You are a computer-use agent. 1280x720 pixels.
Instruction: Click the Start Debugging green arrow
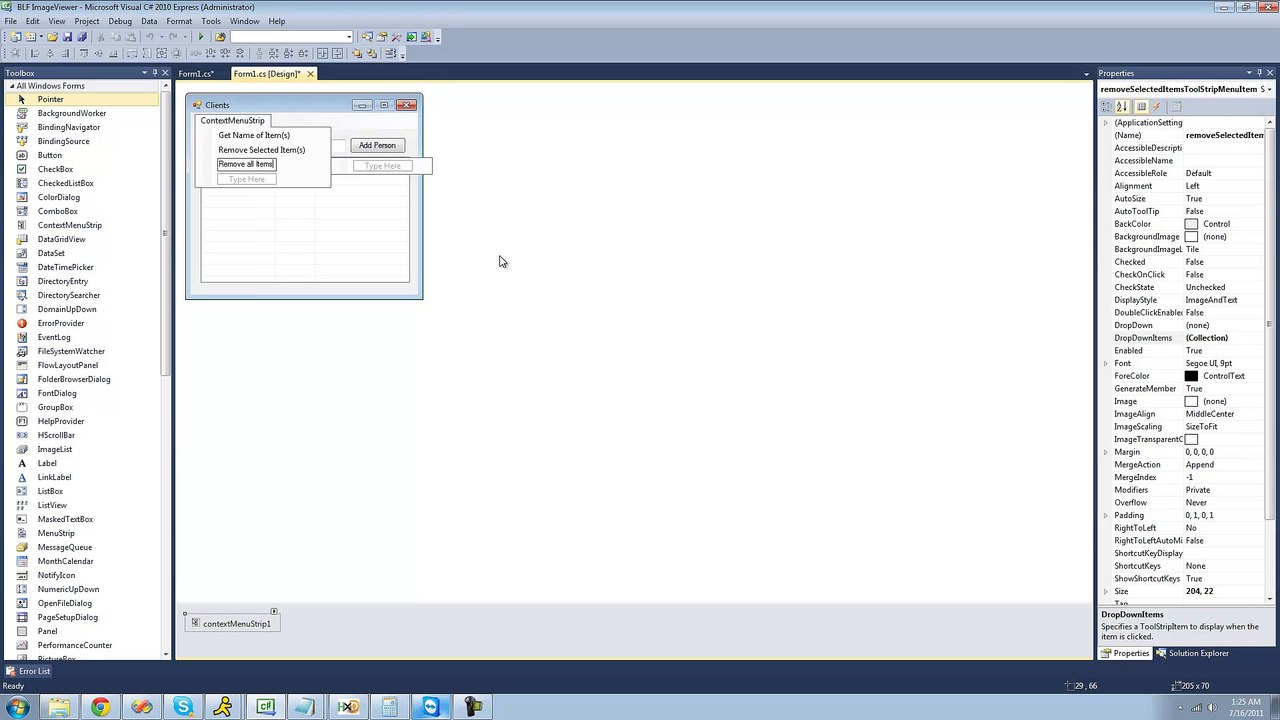pyautogui.click(x=201, y=37)
